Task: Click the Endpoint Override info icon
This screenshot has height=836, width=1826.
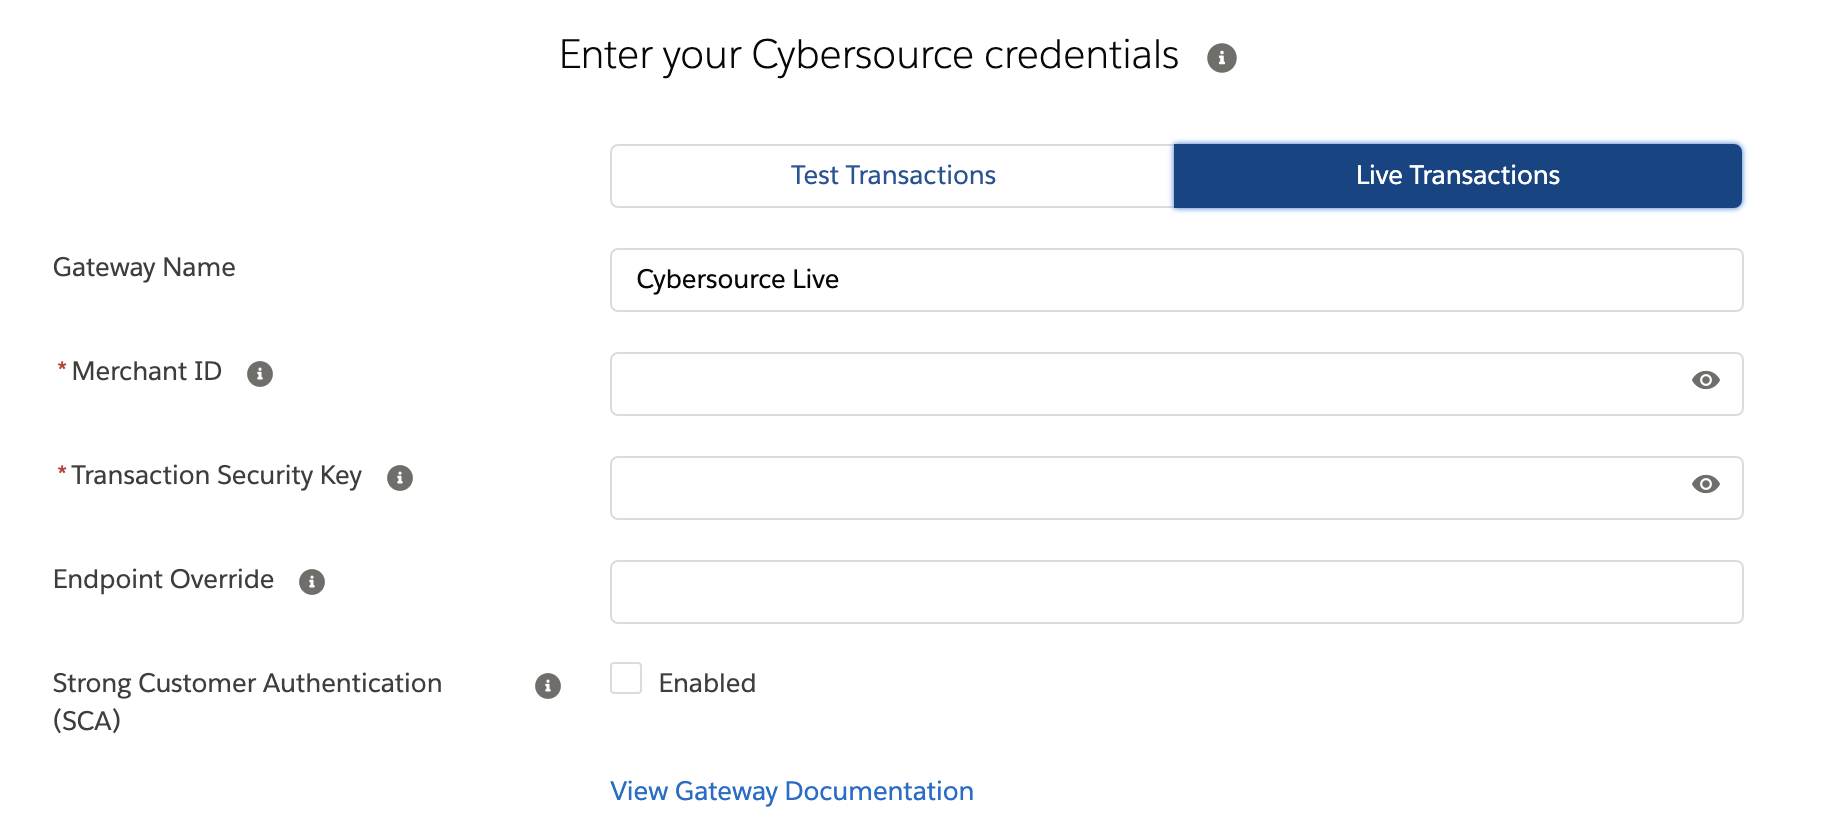Action: (x=311, y=581)
